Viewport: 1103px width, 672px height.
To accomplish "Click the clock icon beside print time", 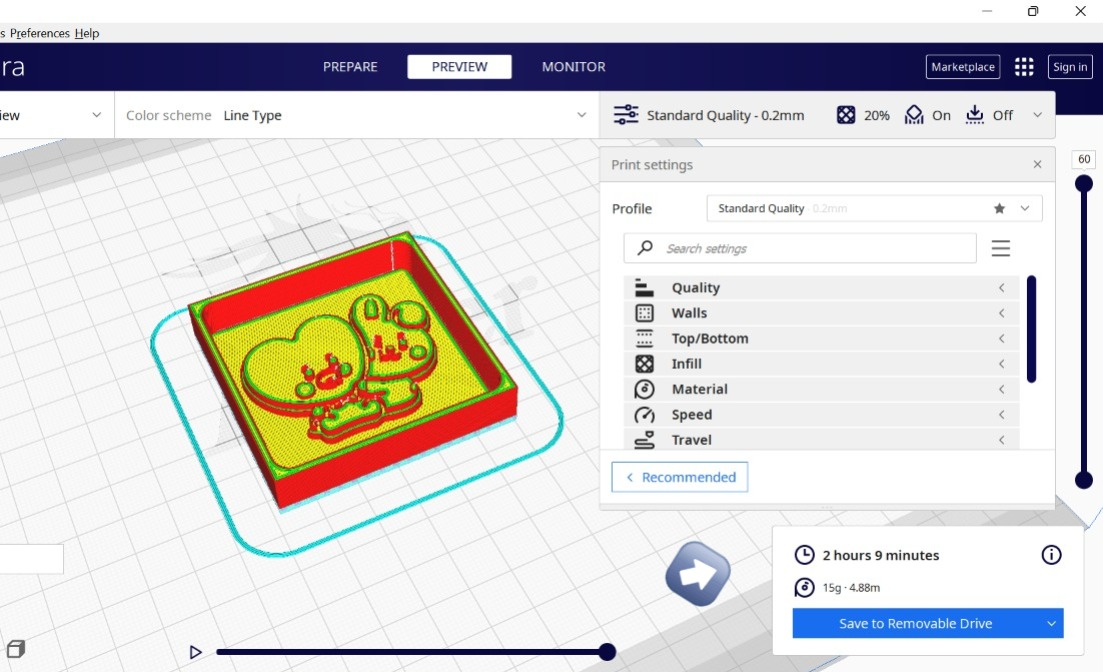I will [804, 555].
